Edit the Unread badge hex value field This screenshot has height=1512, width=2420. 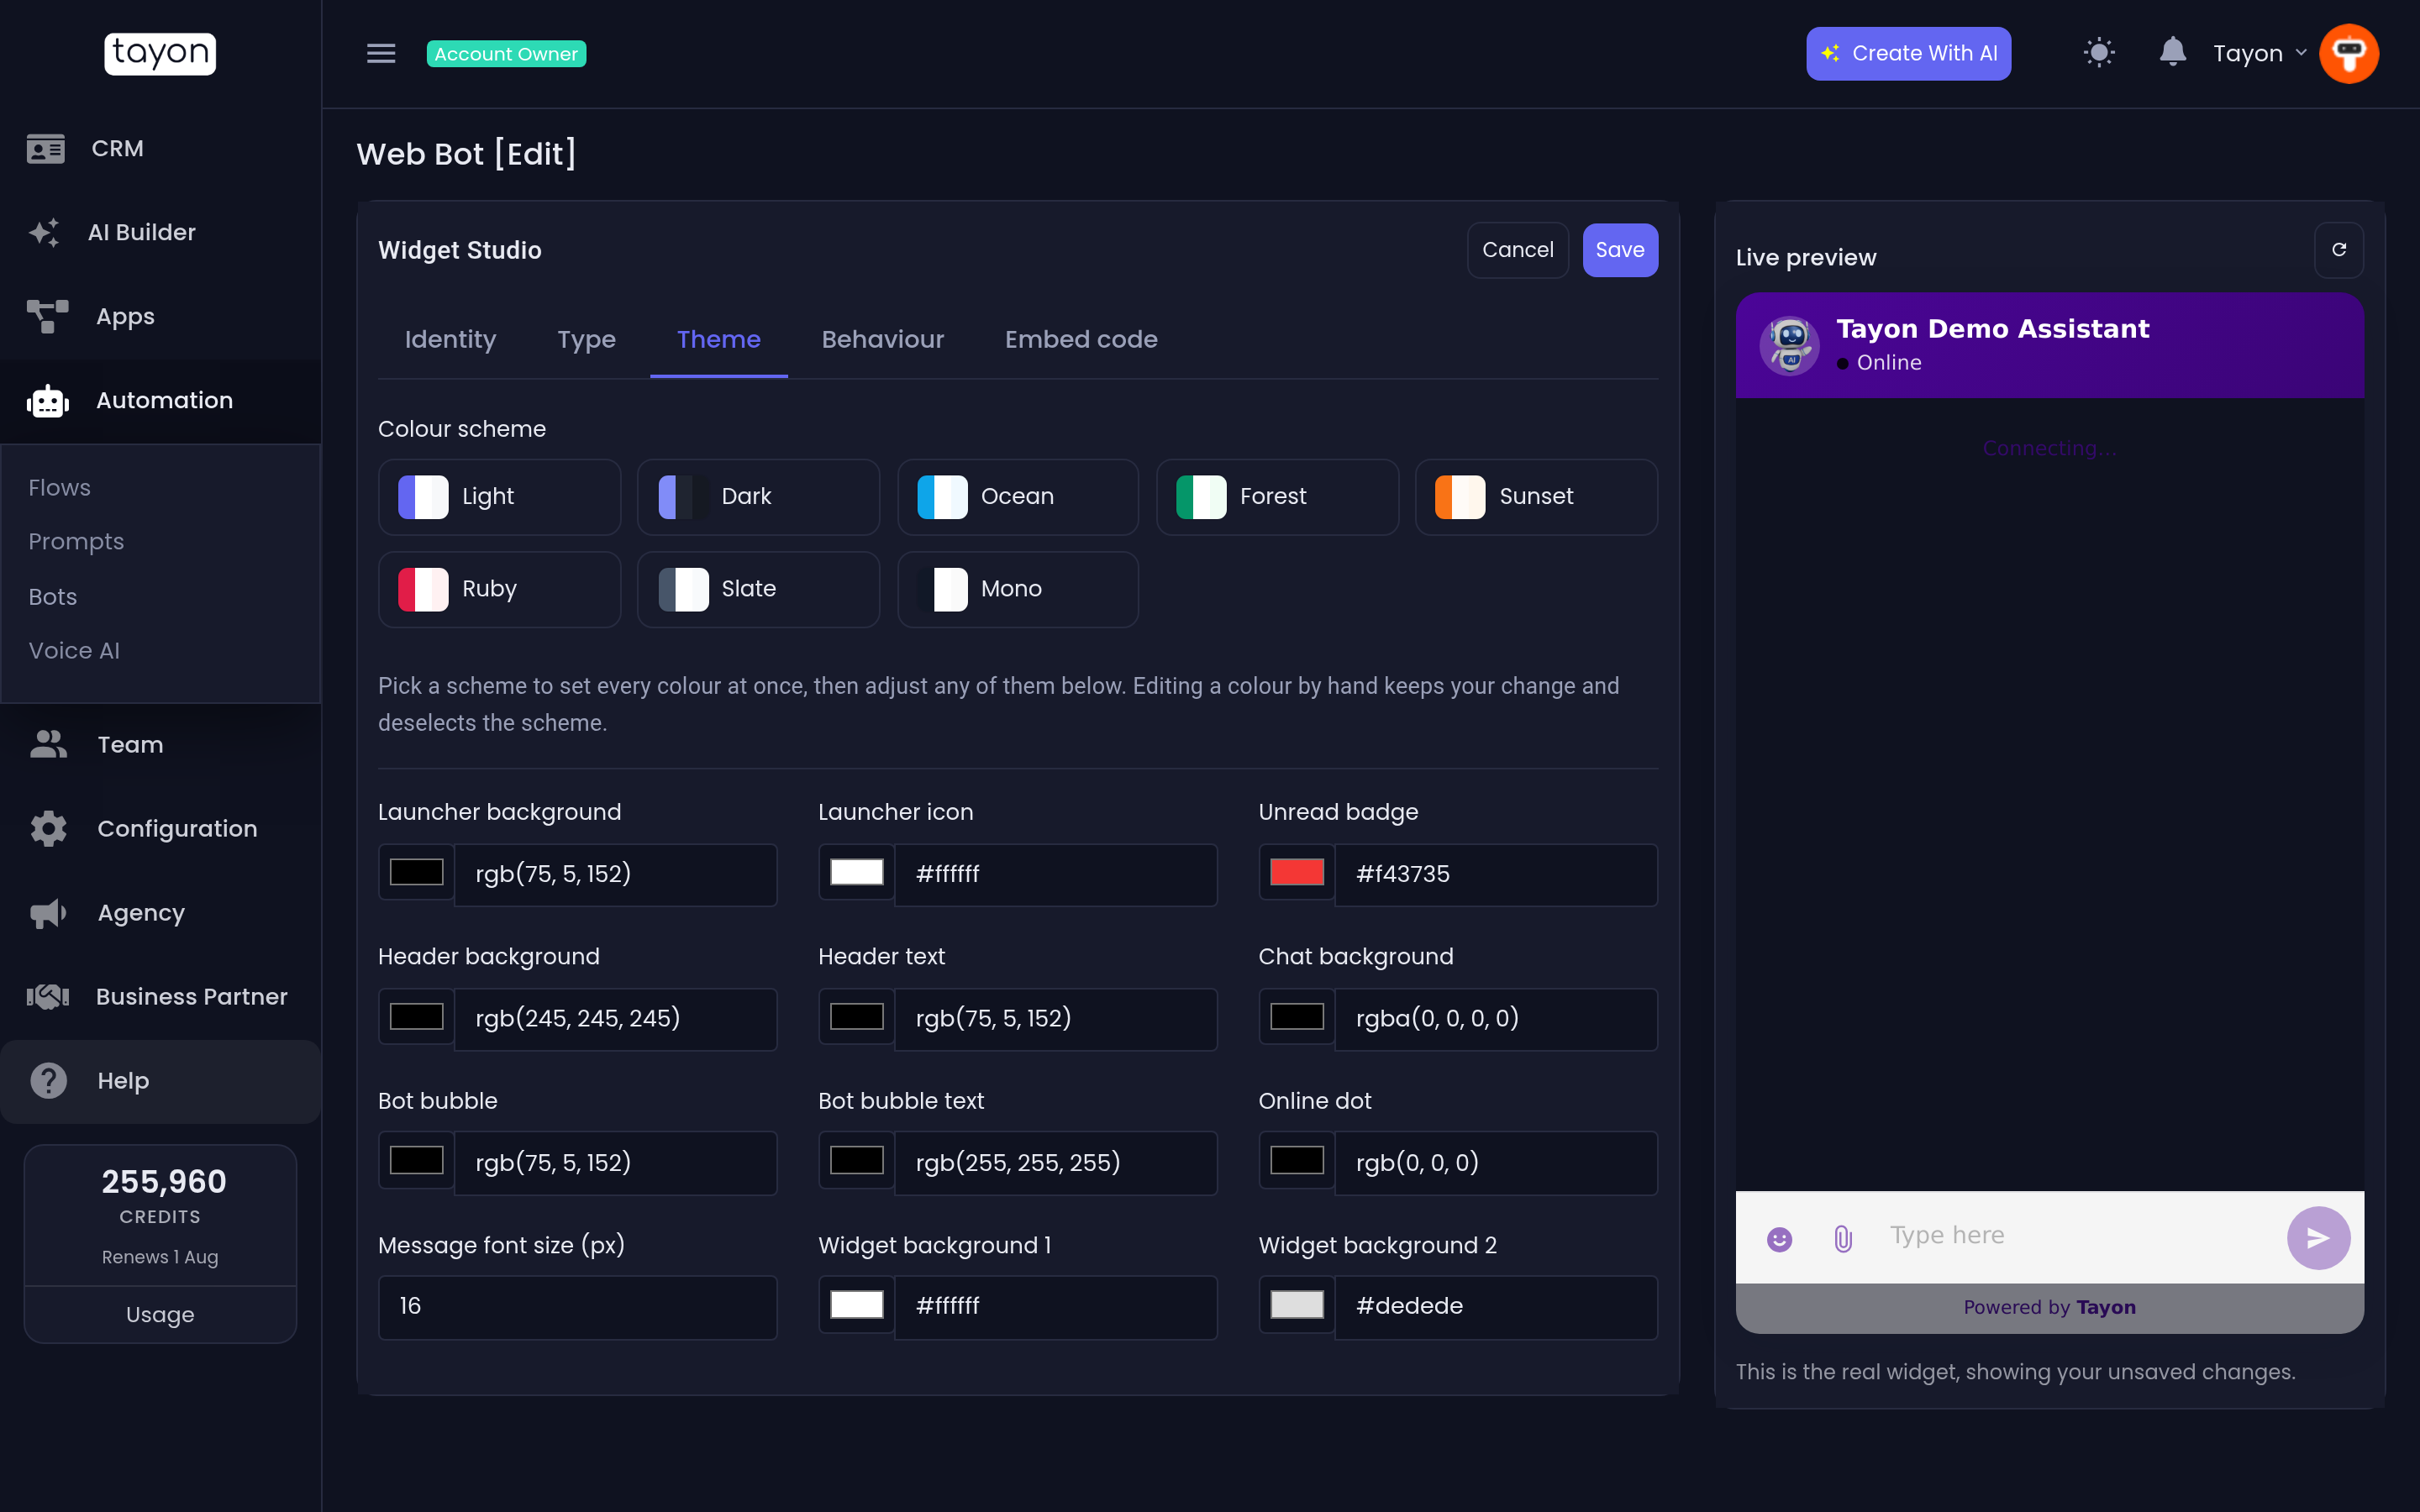[1496, 875]
